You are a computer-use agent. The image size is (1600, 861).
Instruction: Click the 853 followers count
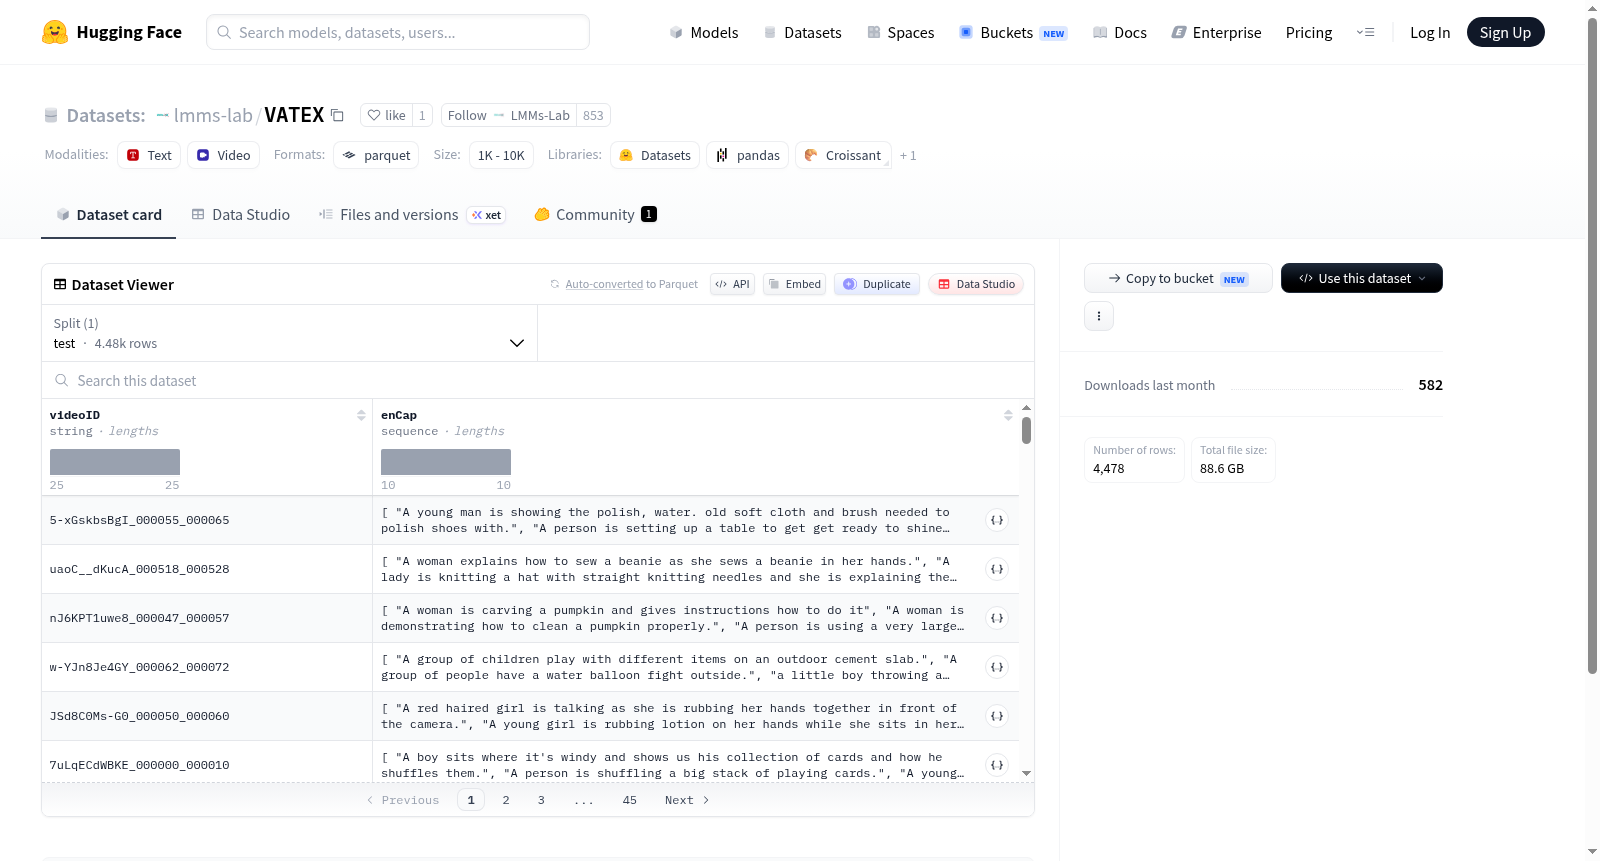[x=593, y=115]
